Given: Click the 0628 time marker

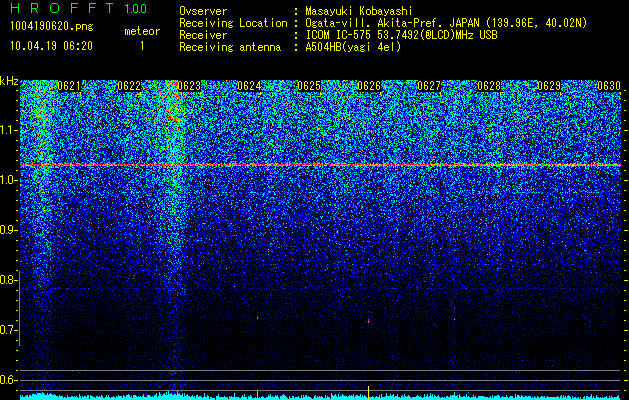Looking at the screenshot, I should pyautogui.click(x=489, y=86).
